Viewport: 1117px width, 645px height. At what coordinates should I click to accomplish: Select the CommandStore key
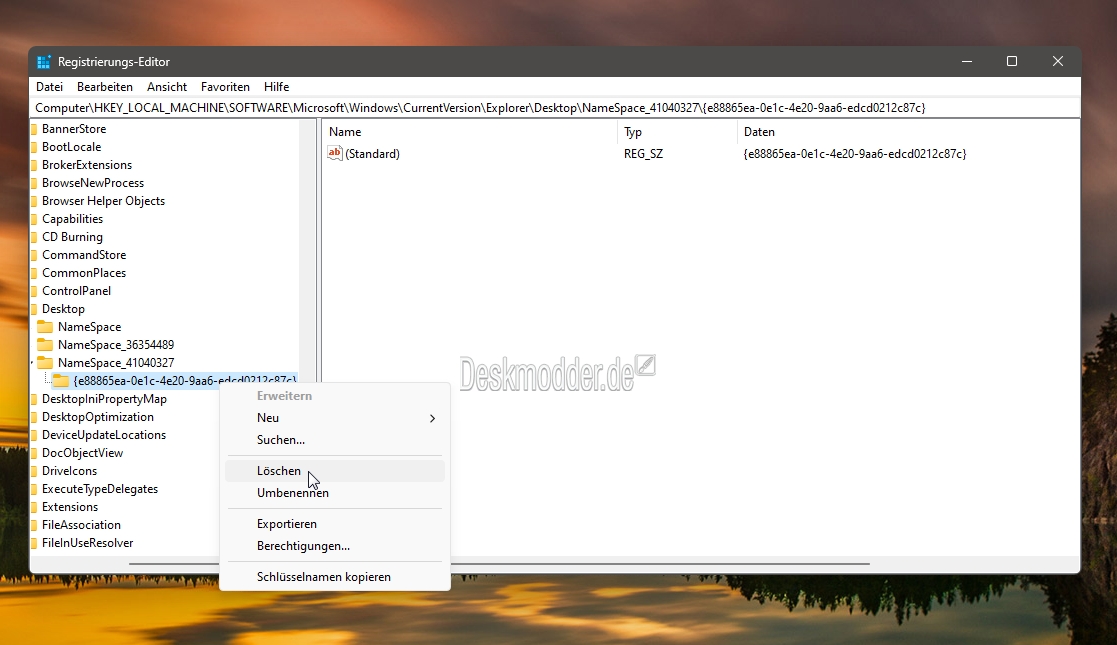point(84,254)
